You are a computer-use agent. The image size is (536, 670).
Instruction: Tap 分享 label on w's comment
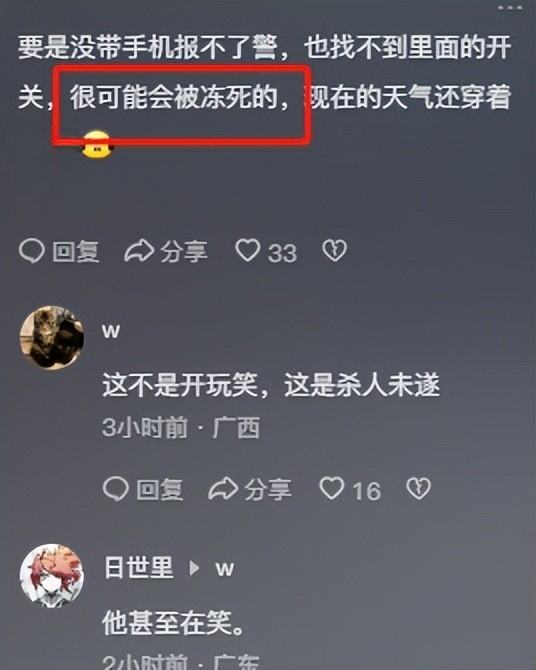pos(268,489)
